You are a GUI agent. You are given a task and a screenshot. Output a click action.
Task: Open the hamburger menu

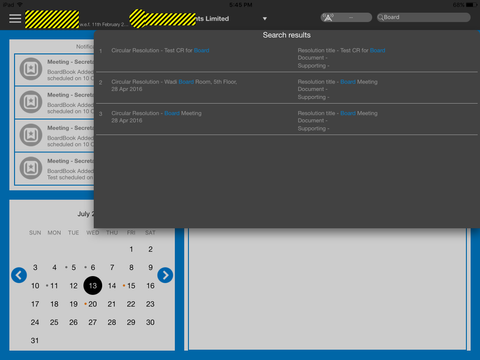[15, 18]
